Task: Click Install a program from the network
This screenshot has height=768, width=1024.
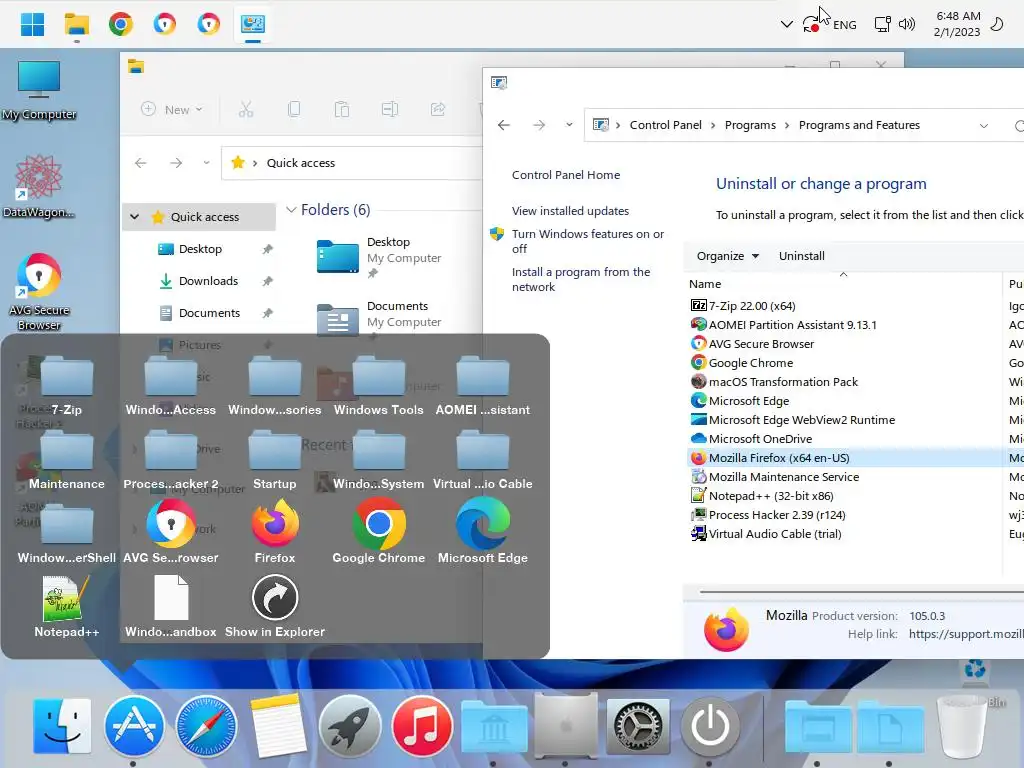Action: click(581, 280)
